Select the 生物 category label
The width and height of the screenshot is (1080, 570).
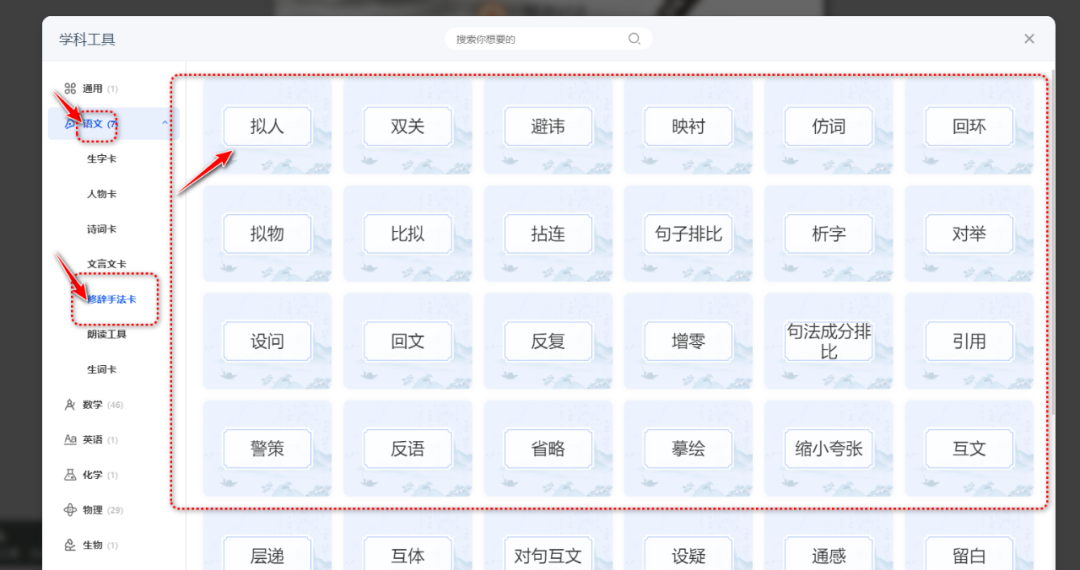click(x=92, y=545)
